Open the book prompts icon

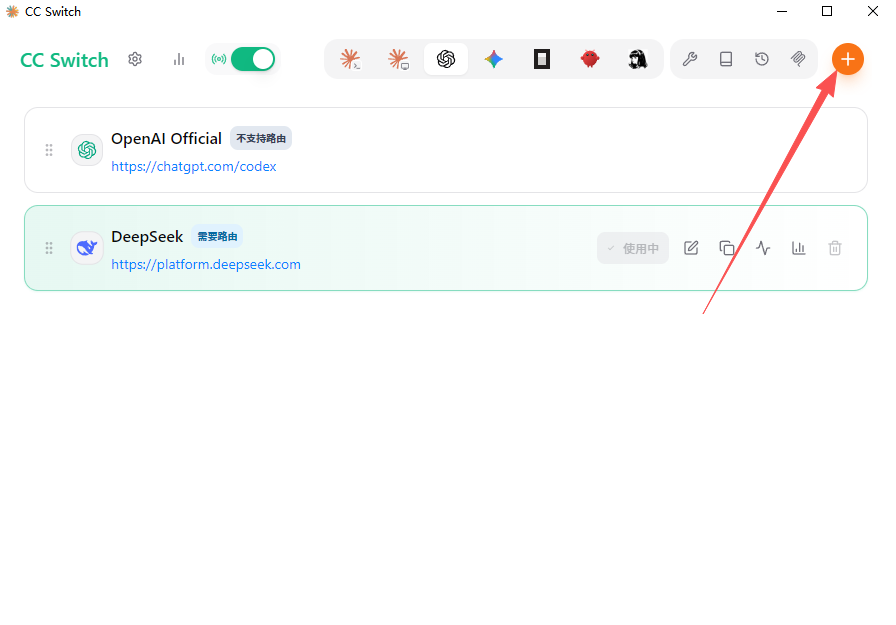coord(726,59)
